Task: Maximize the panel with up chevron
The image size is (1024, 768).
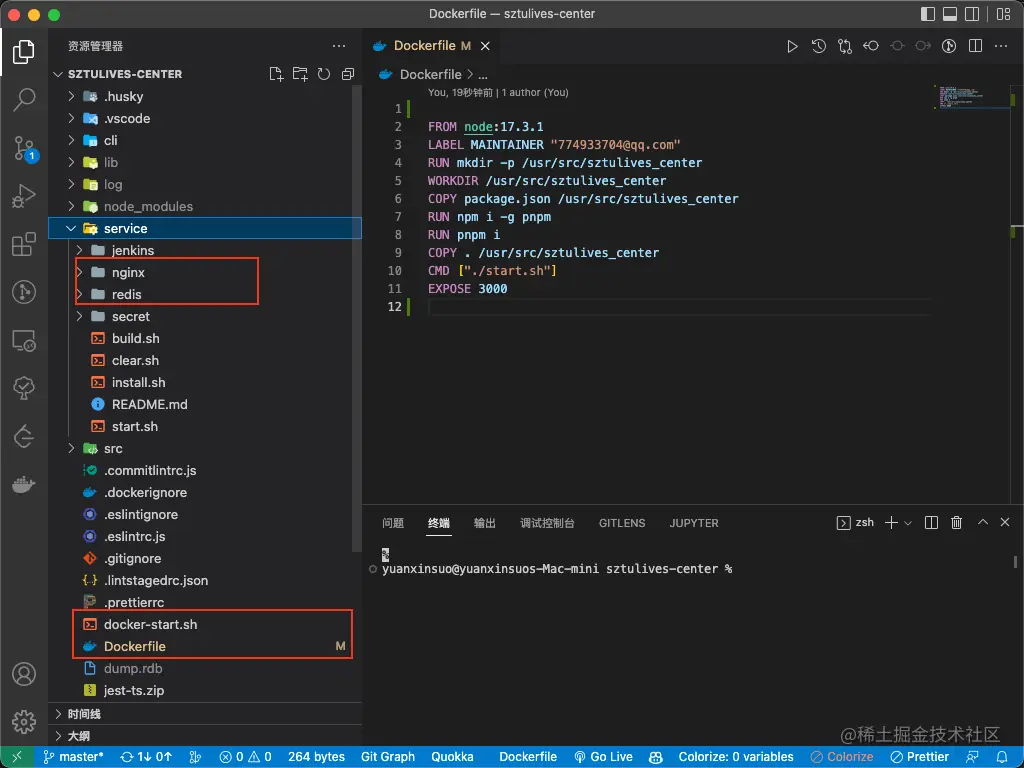Action: 982,522
